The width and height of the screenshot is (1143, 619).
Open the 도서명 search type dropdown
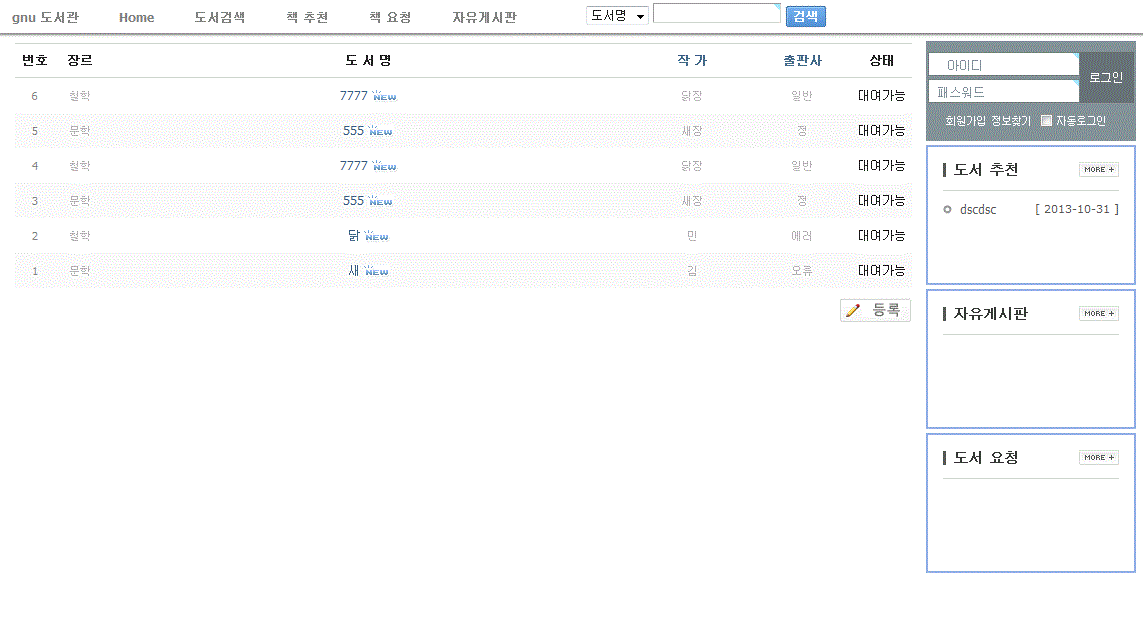(x=617, y=16)
